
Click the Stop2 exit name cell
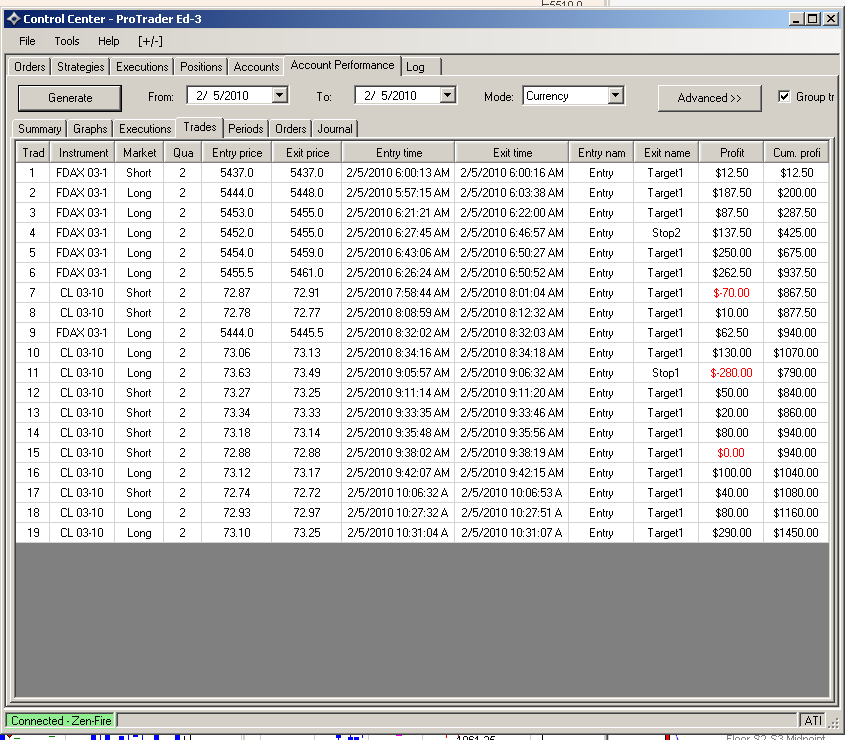(666, 233)
